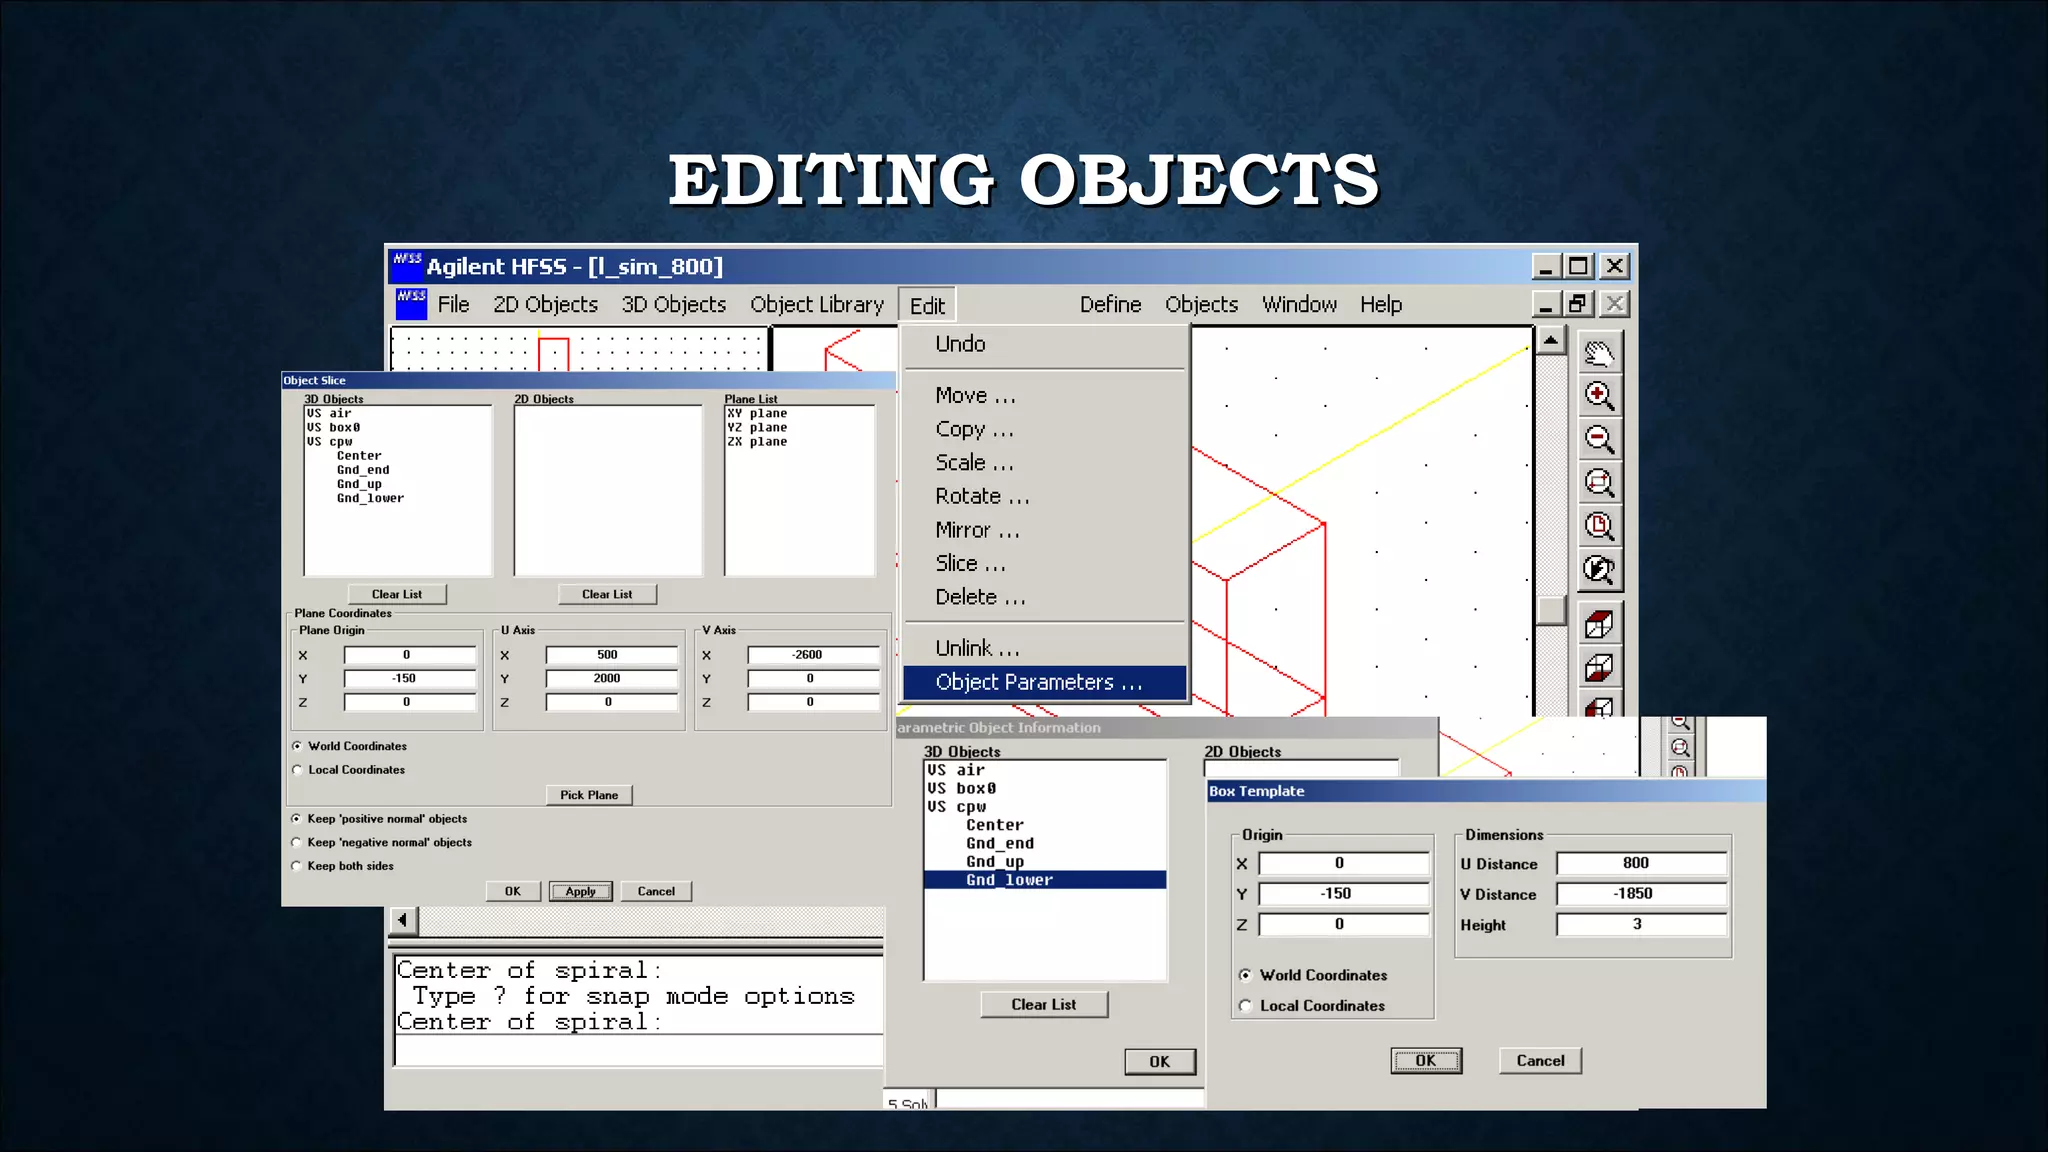Click the V Distance field showing -1850
Screen dimensions: 2048x1152
pos(1641,894)
